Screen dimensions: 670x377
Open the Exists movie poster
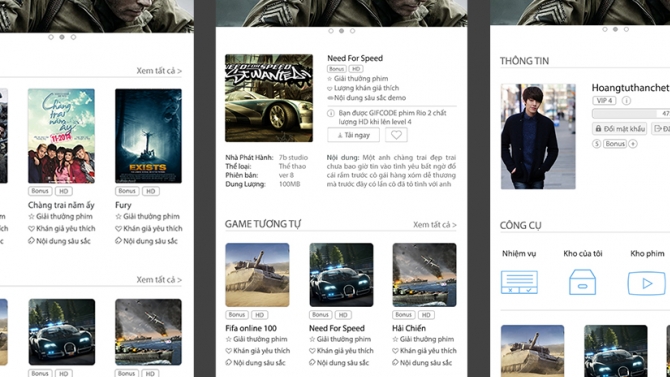pos(148,136)
